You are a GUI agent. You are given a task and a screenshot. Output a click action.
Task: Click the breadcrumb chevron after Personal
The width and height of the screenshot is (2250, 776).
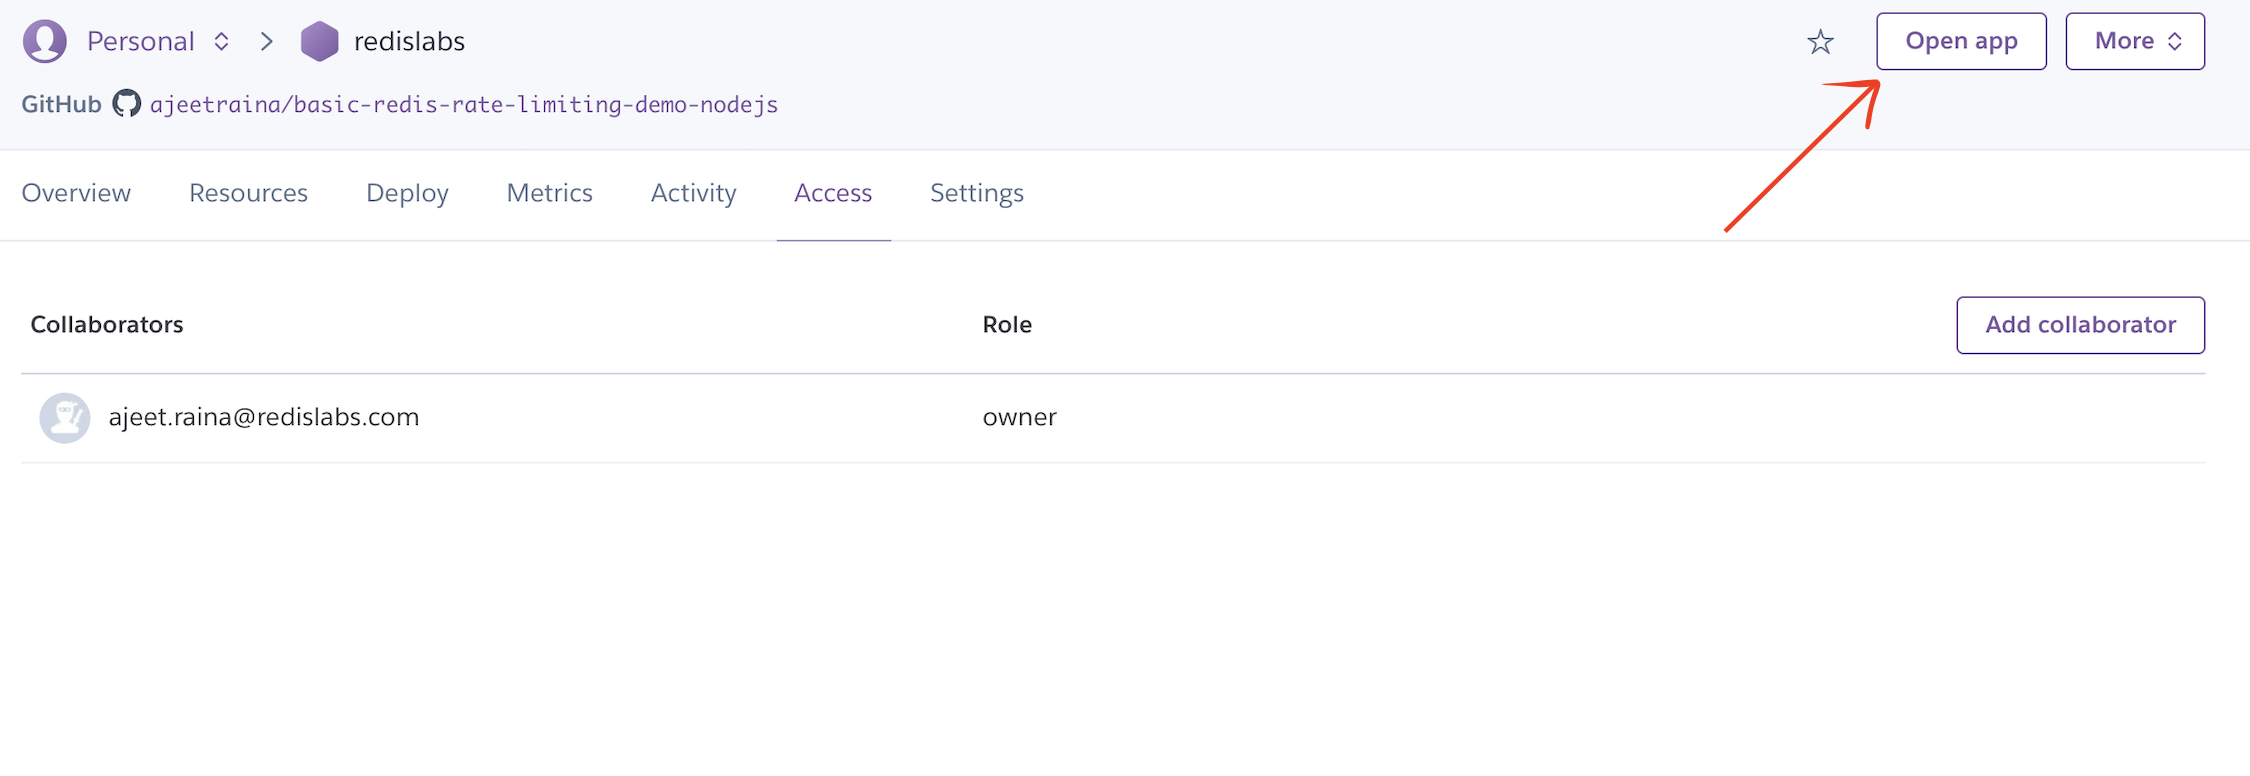[267, 42]
